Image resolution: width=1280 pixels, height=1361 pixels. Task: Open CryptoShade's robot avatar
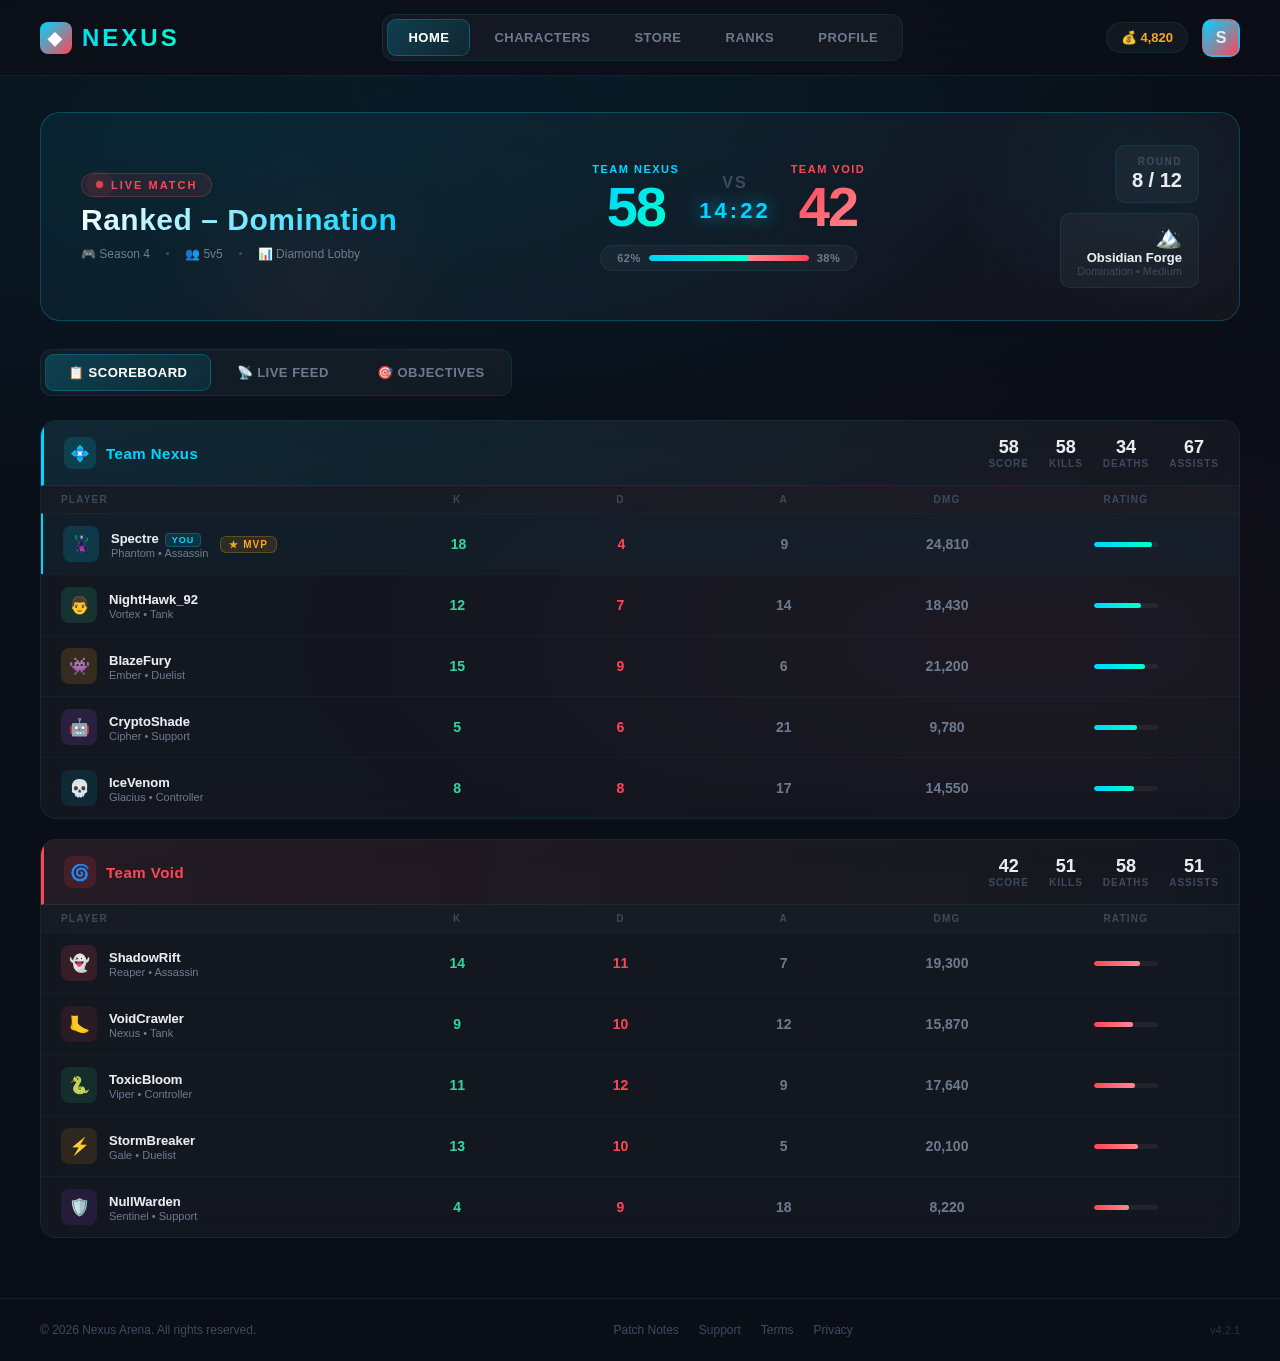point(79,727)
